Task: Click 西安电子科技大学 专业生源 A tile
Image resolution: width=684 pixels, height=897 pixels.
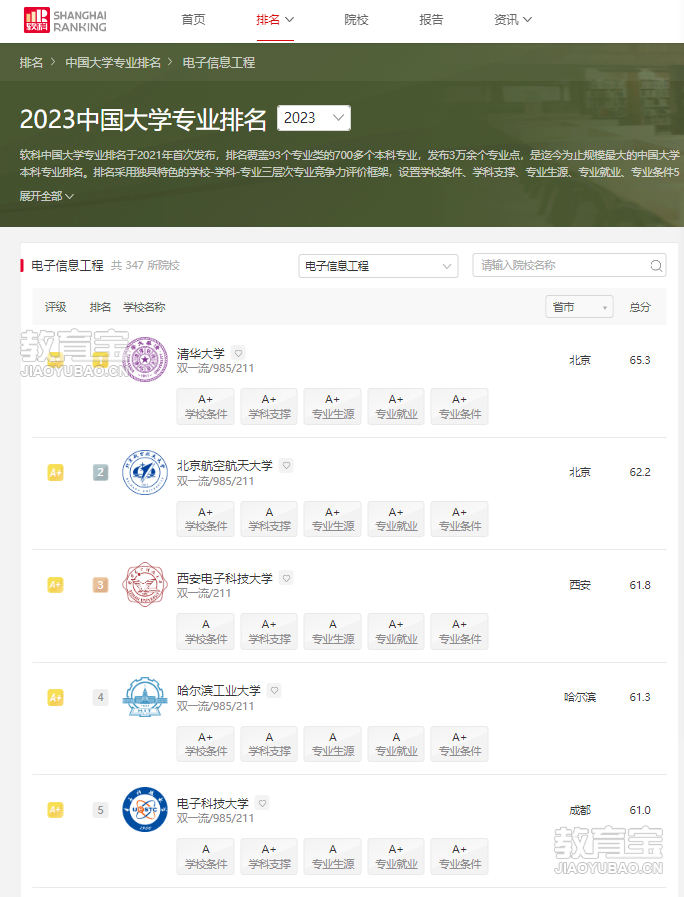Action: click(333, 631)
